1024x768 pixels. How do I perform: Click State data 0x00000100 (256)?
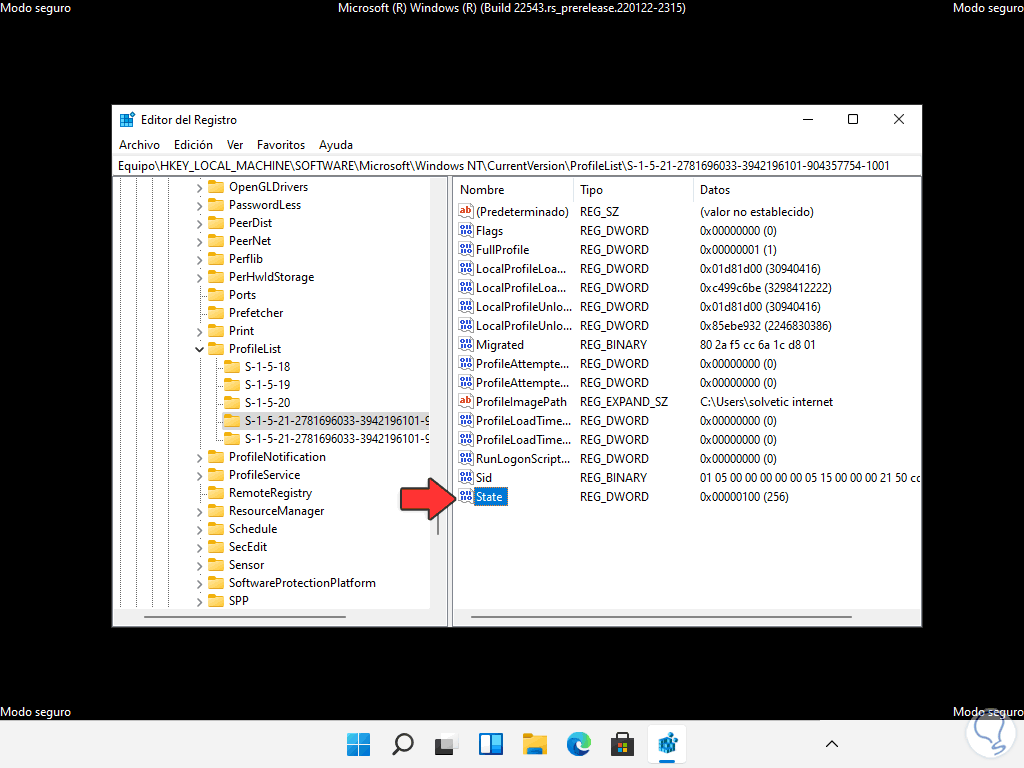click(744, 496)
